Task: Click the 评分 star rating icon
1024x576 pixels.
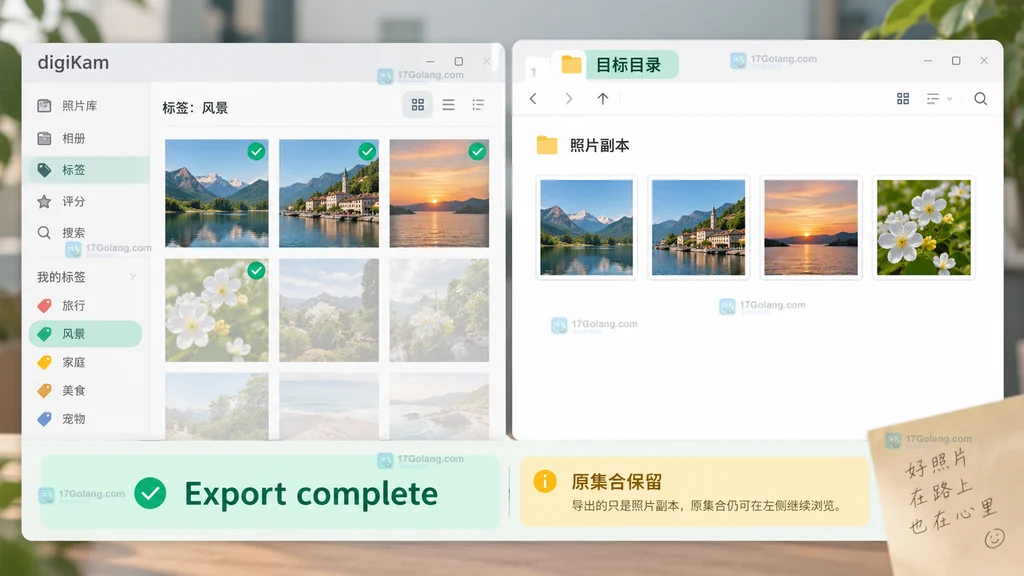Action: [x=44, y=201]
